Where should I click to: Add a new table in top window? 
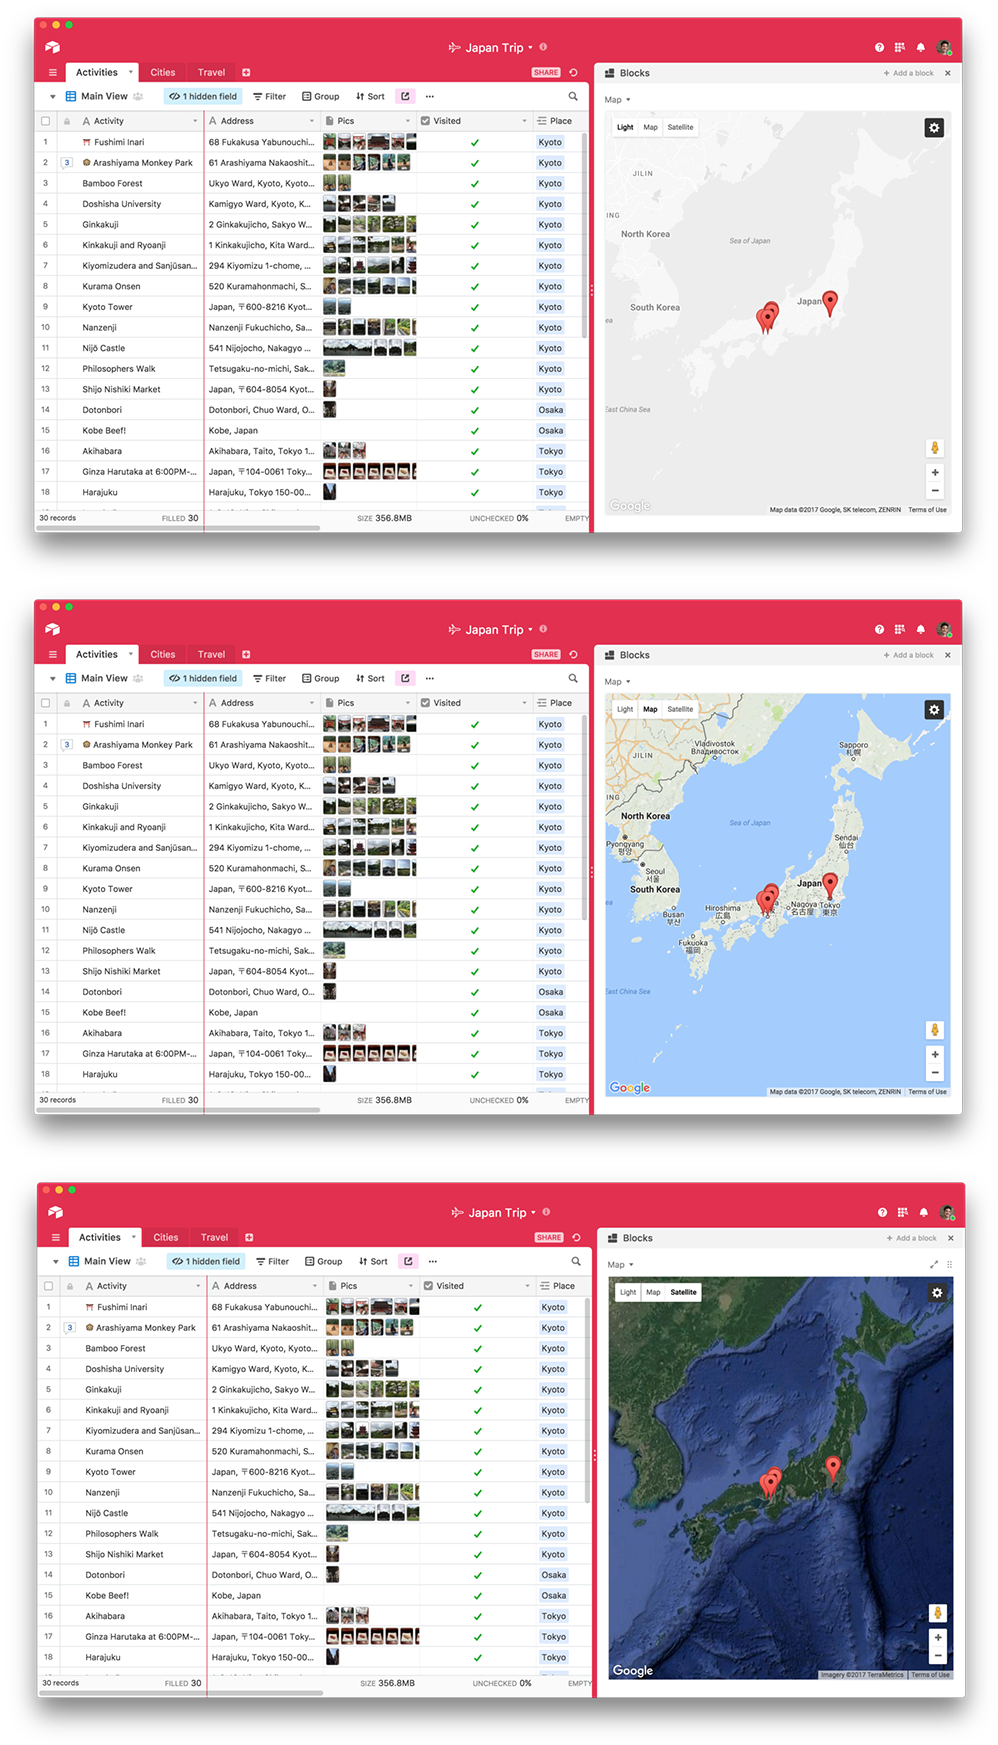pyautogui.click(x=246, y=72)
